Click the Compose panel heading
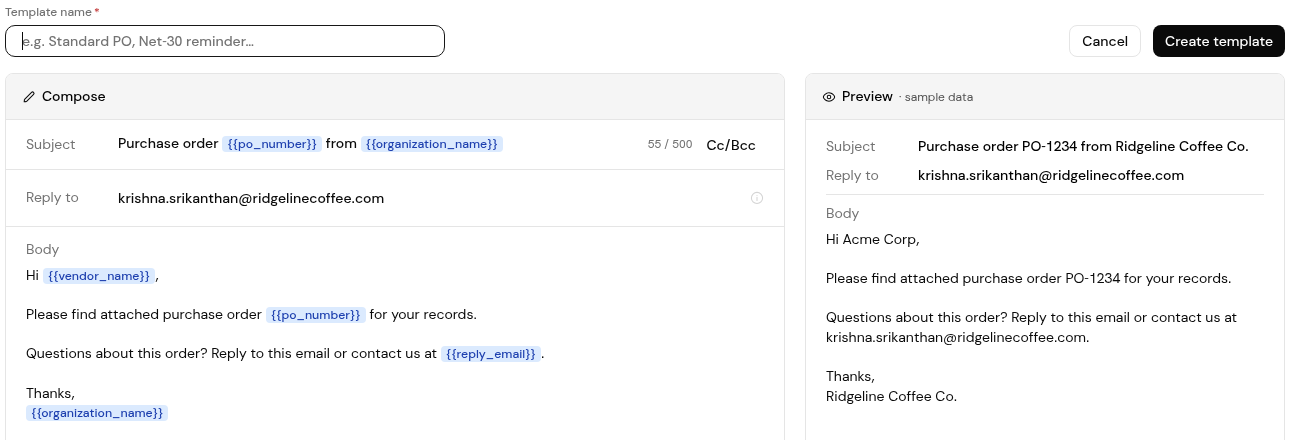 point(74,97)
